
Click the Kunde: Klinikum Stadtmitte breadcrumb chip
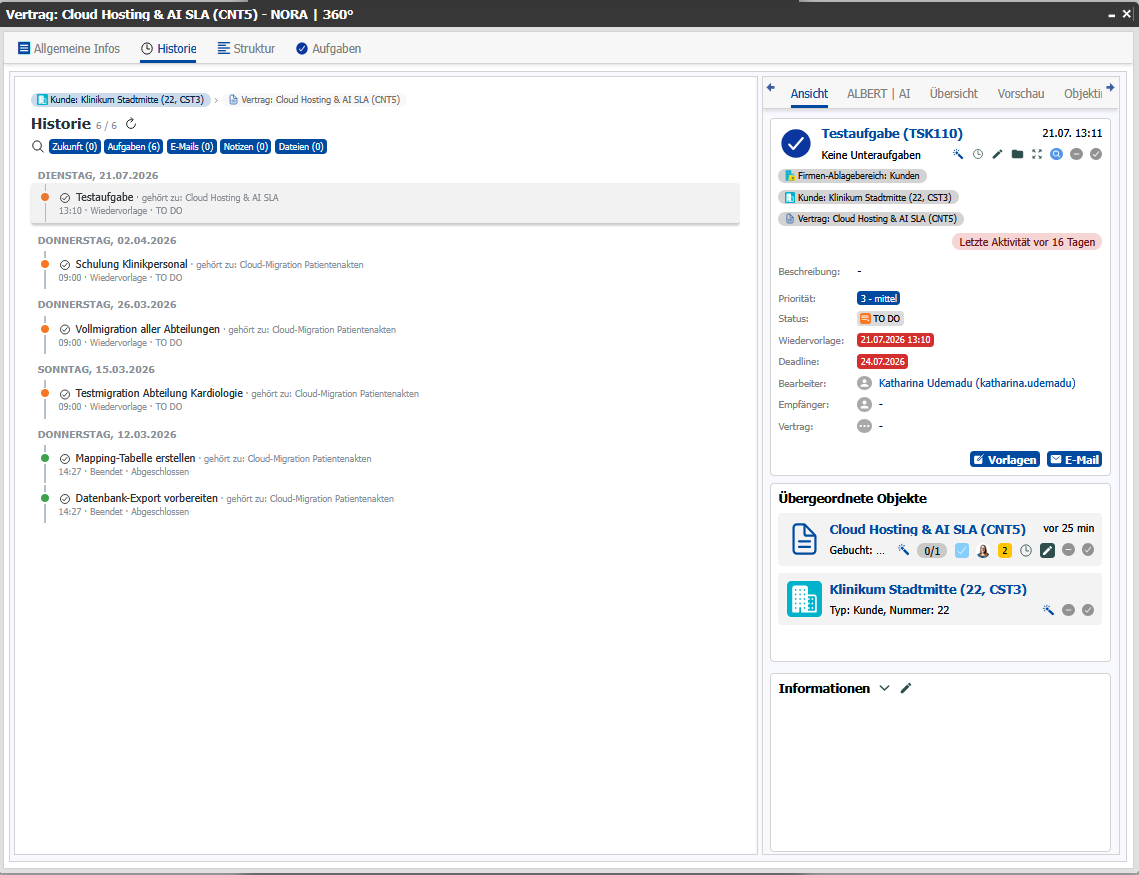(121, 99)
